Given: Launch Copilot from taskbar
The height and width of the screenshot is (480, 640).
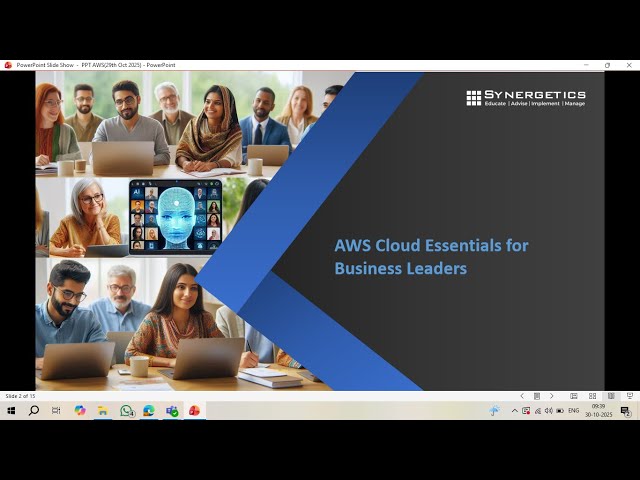Looking at the screenshot, I should click(x=80, y=411).
